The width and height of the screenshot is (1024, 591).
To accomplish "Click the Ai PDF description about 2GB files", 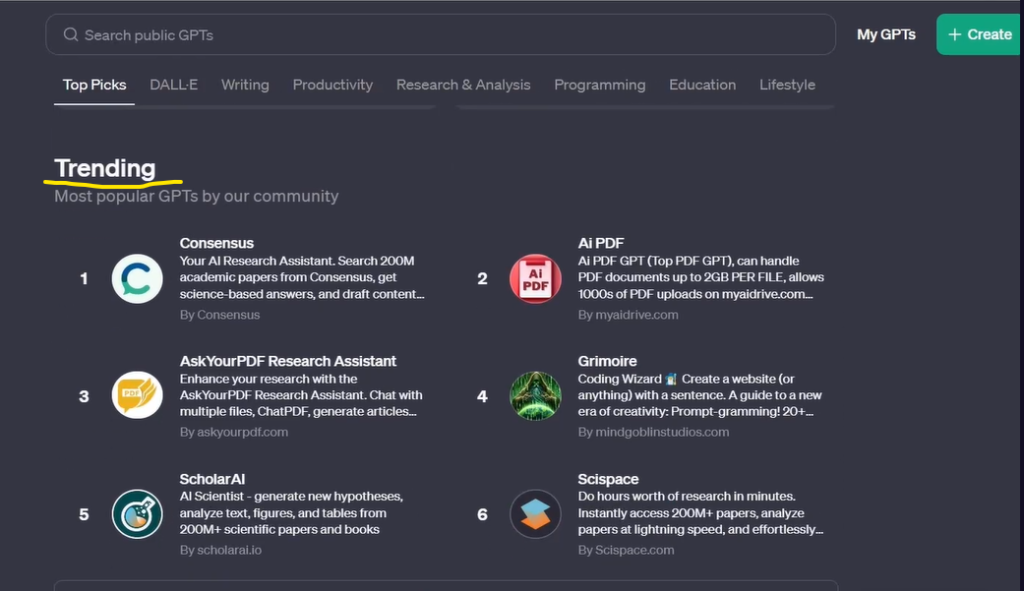I will [x=701, y=278].
